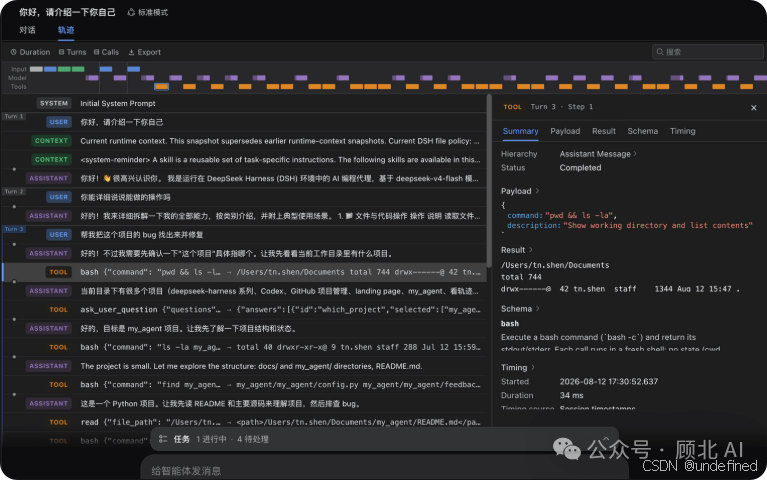Select the USER row 你好，请介绍一下你自己
Viewport: 767px width, 480px height.
[x=244, y=122]
